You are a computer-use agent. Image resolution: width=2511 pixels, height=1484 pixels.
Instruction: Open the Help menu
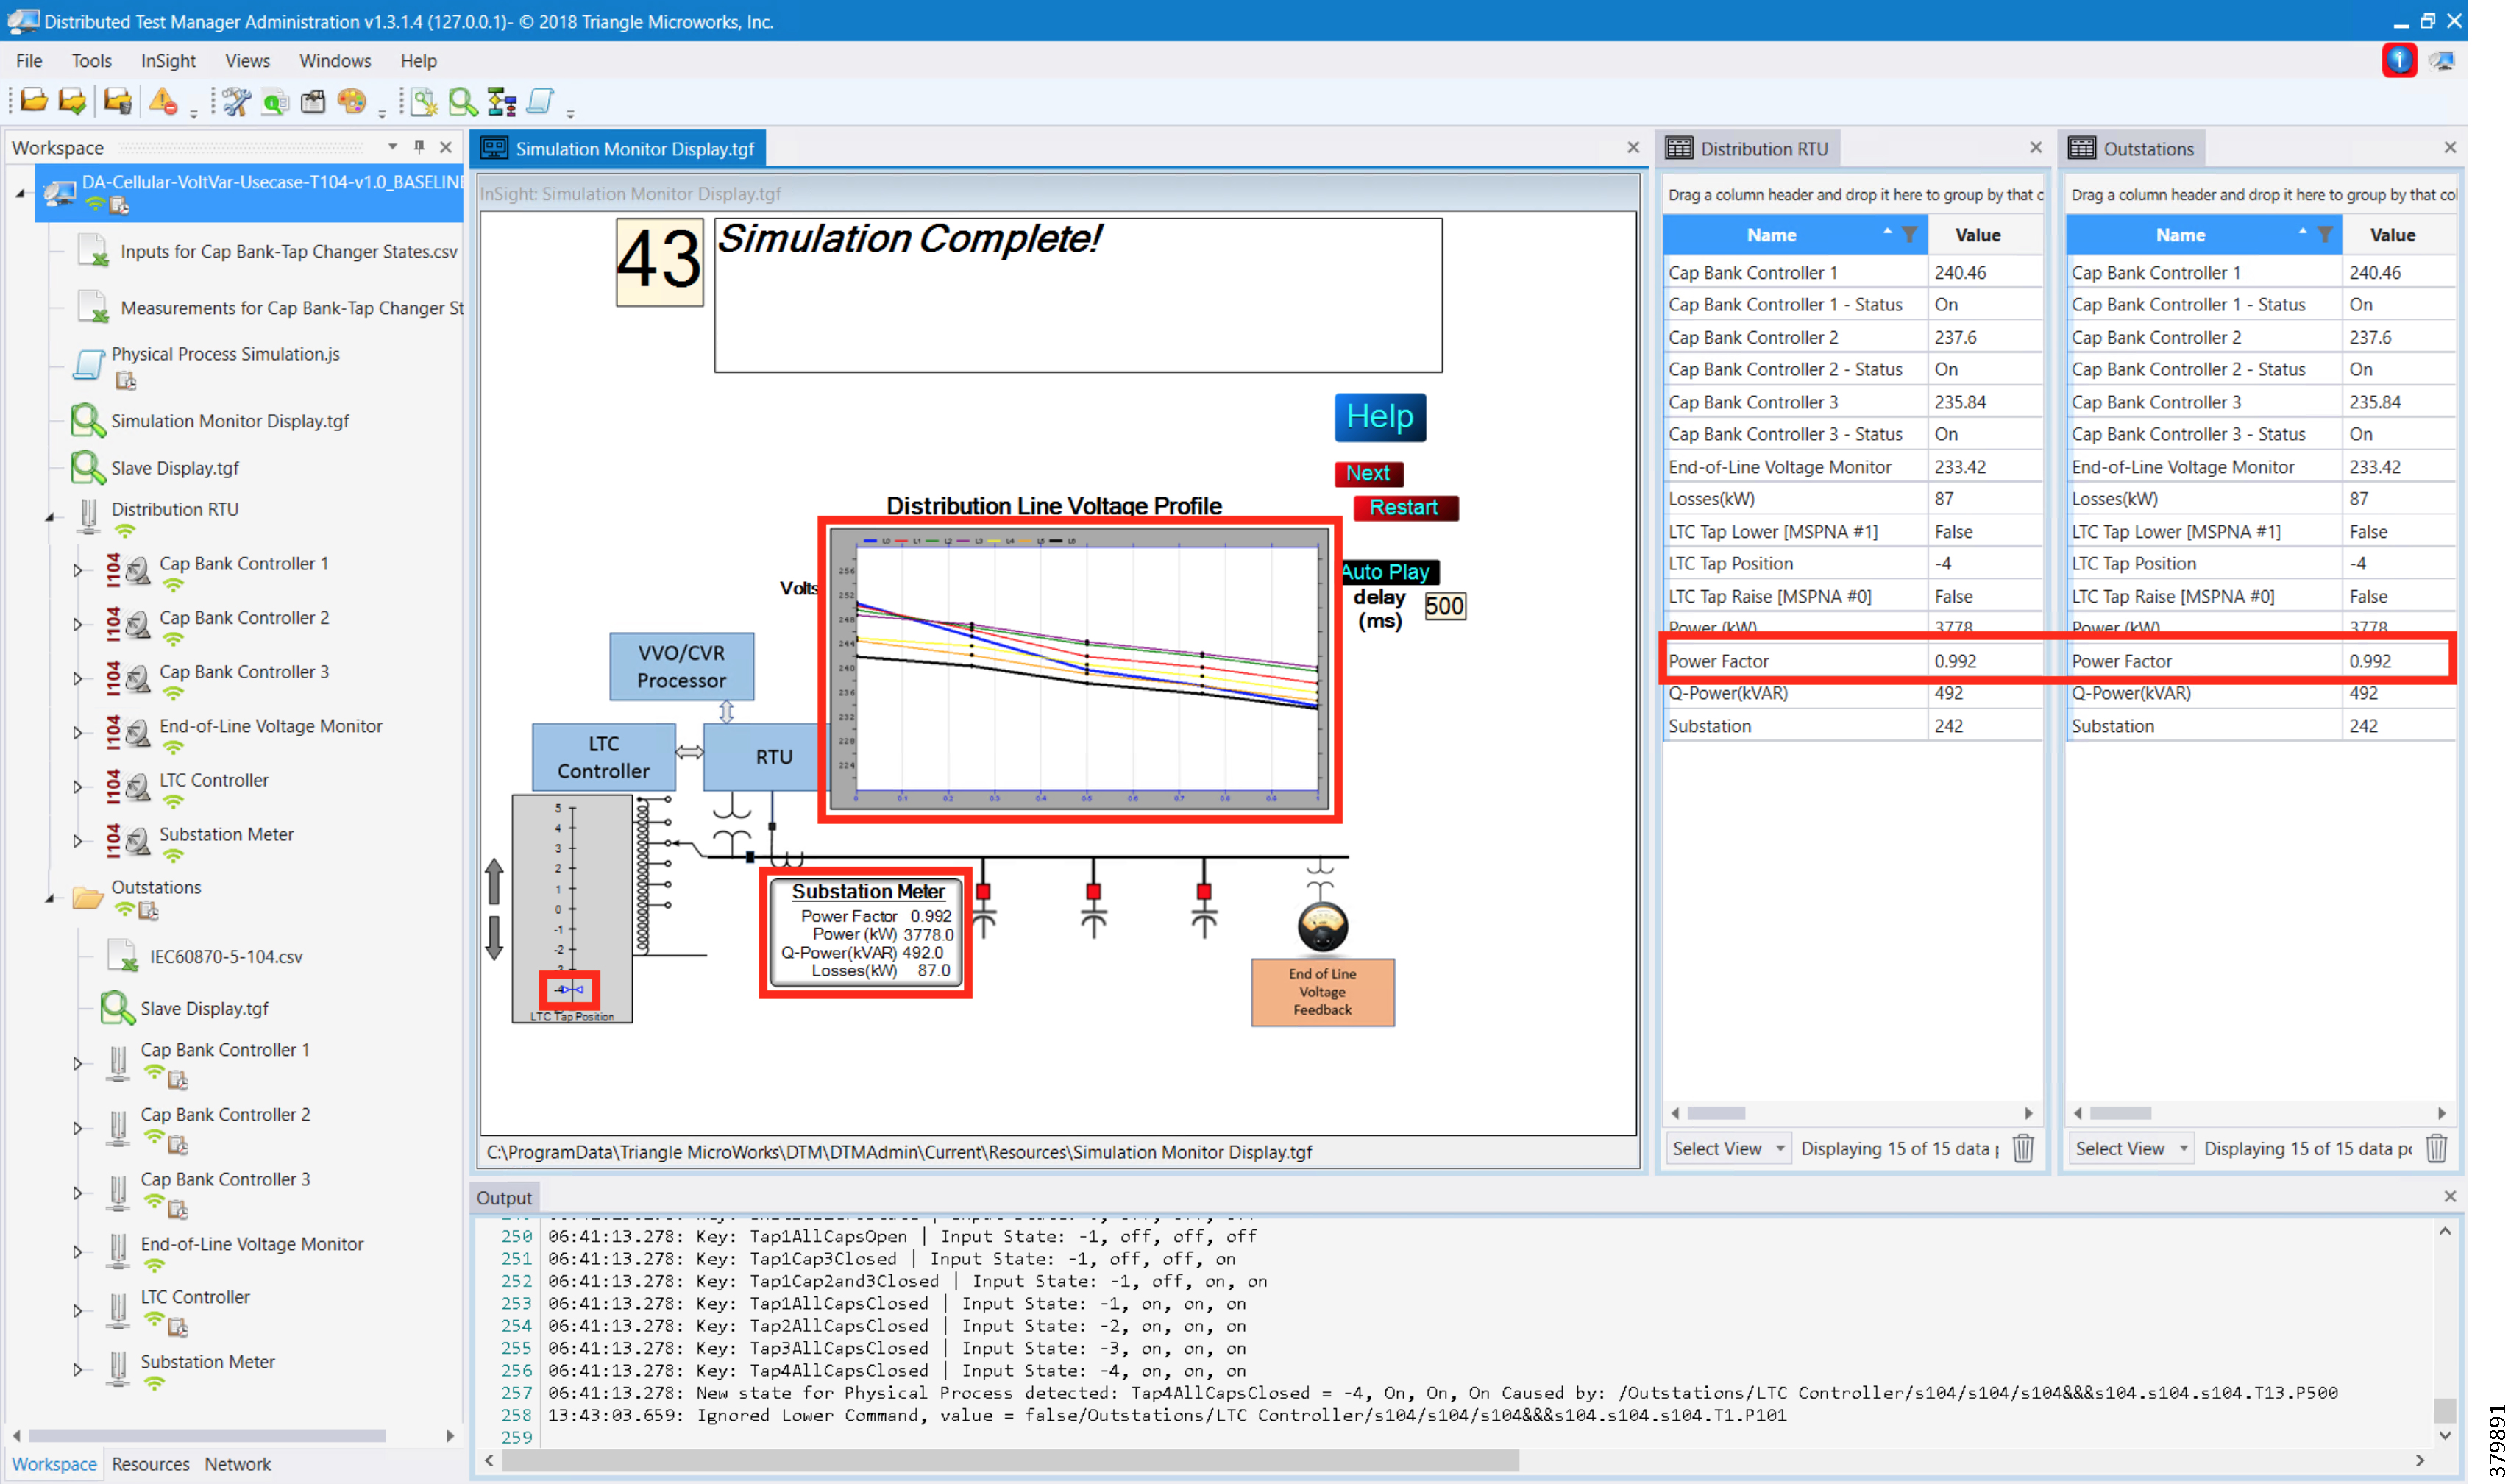[418, 61]
